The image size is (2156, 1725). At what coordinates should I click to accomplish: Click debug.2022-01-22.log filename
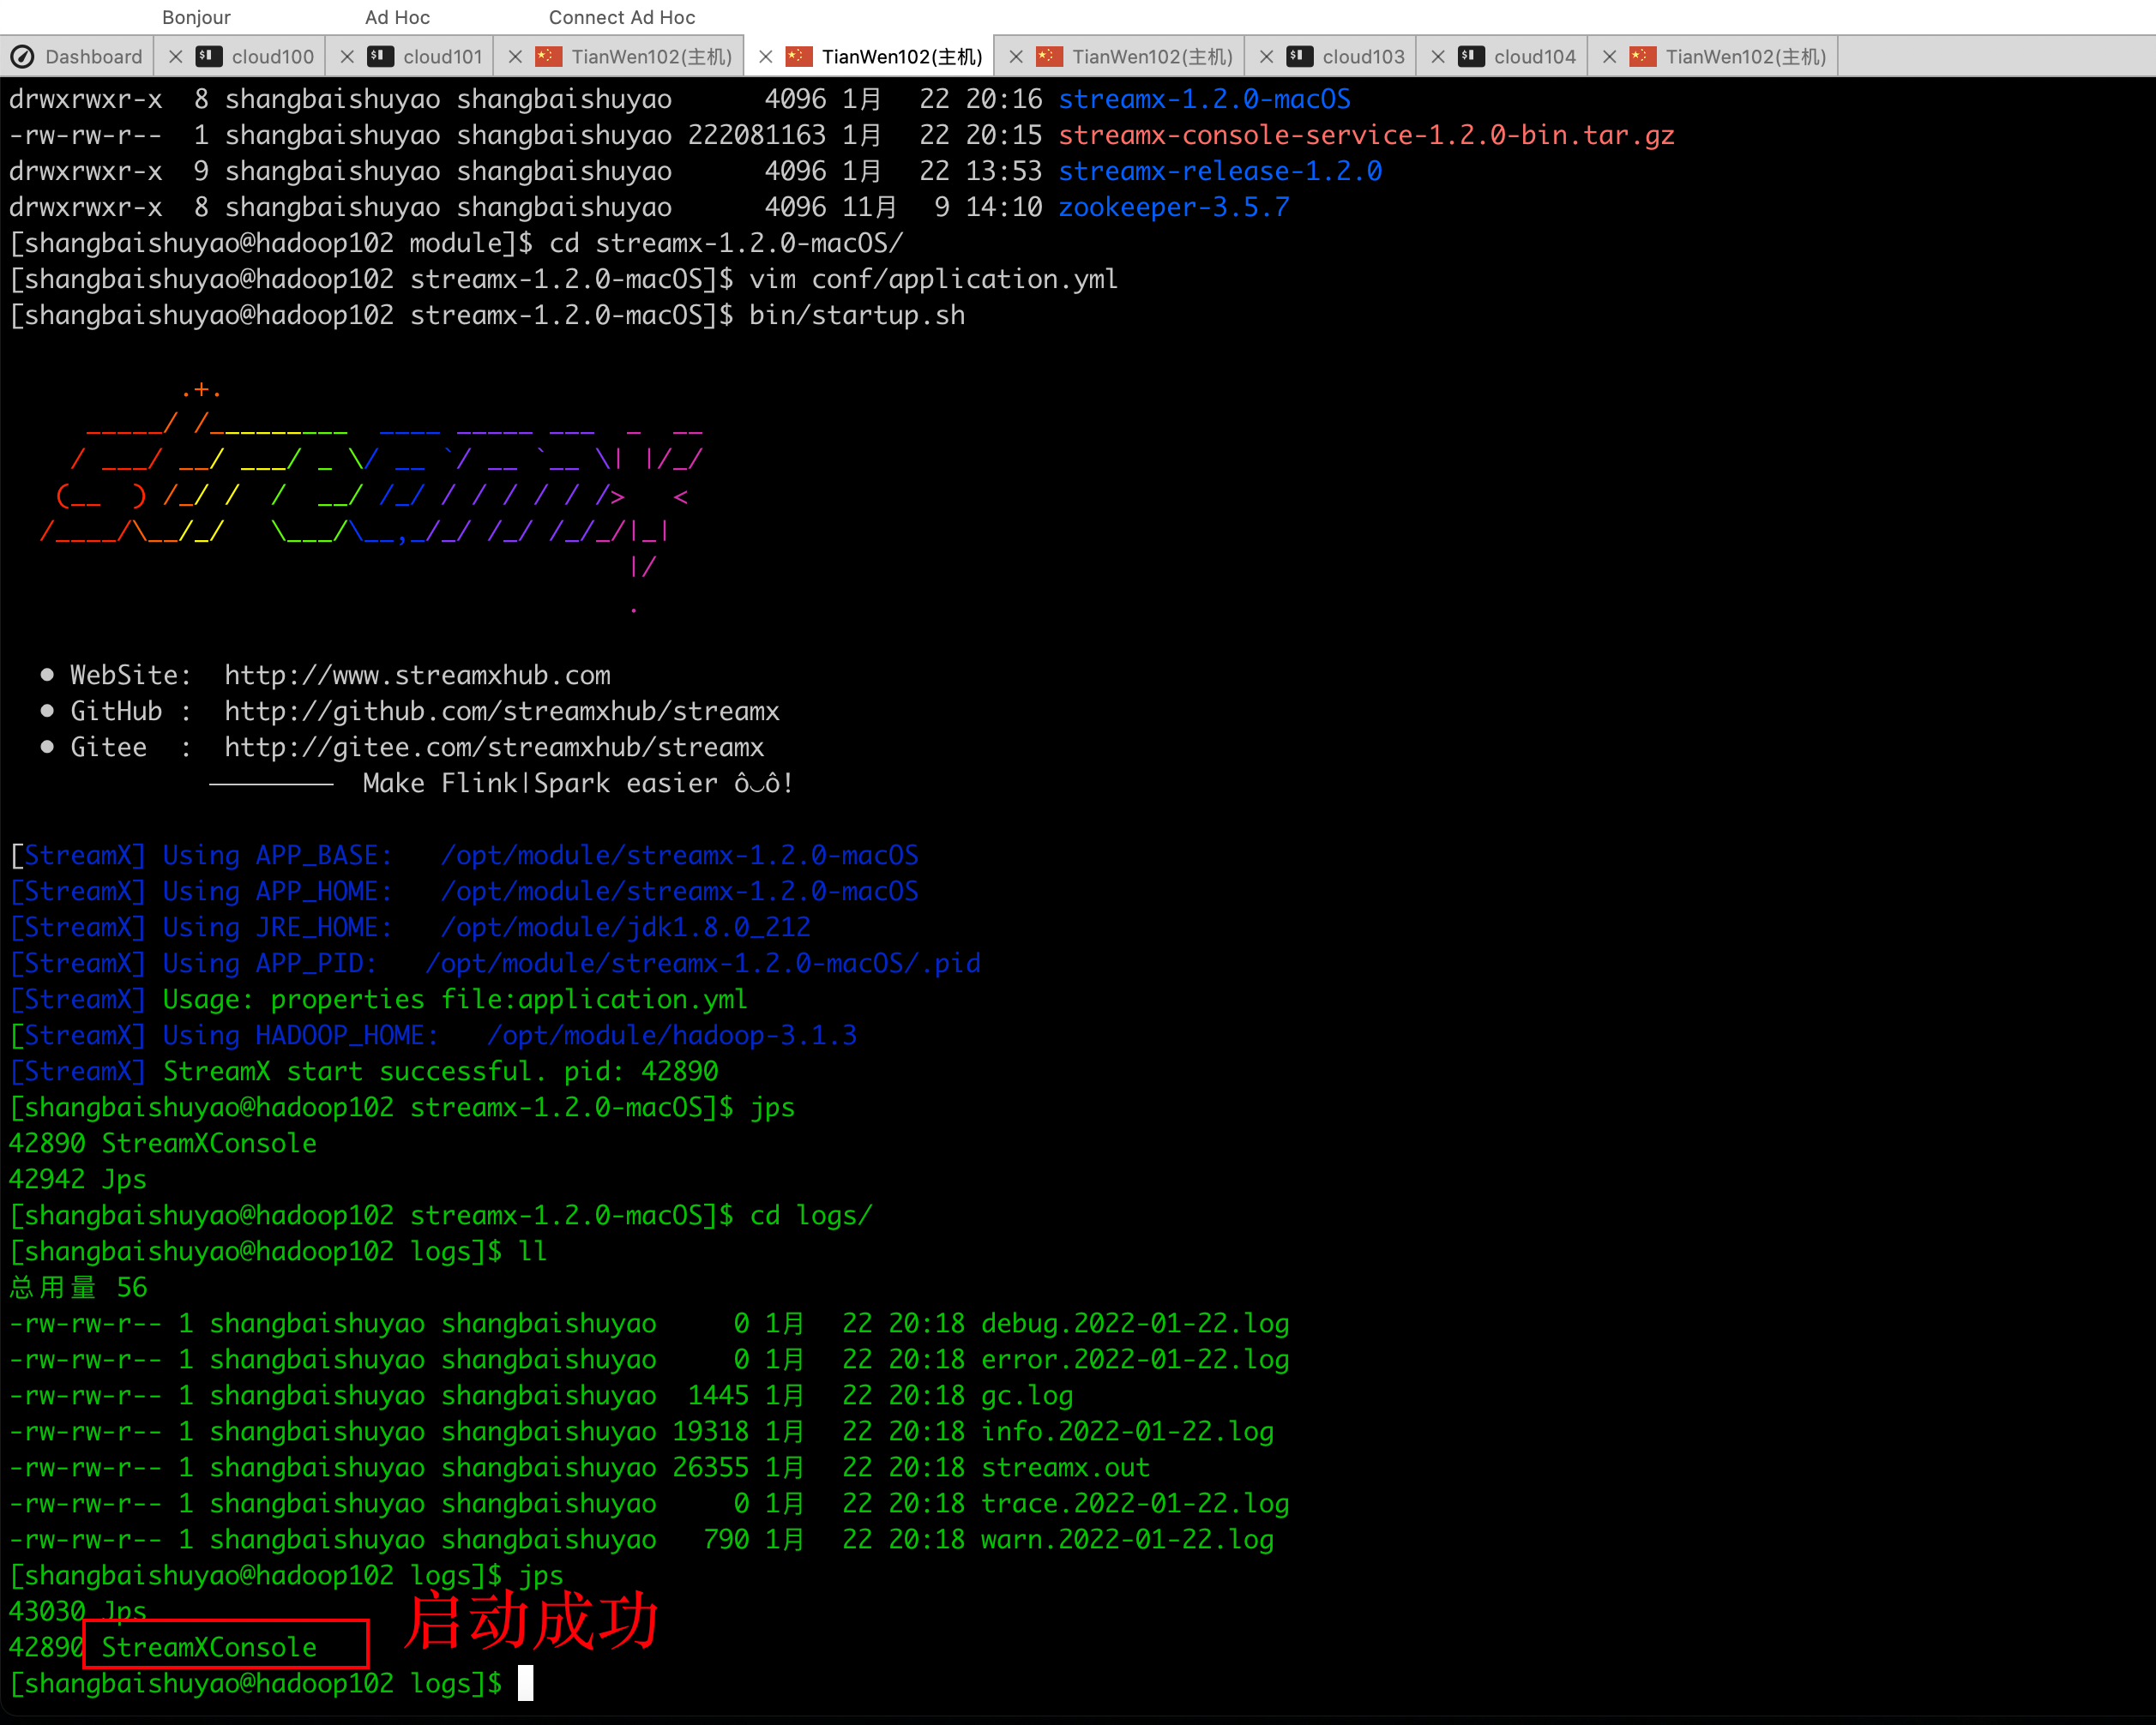[x=1135, y=1323]
